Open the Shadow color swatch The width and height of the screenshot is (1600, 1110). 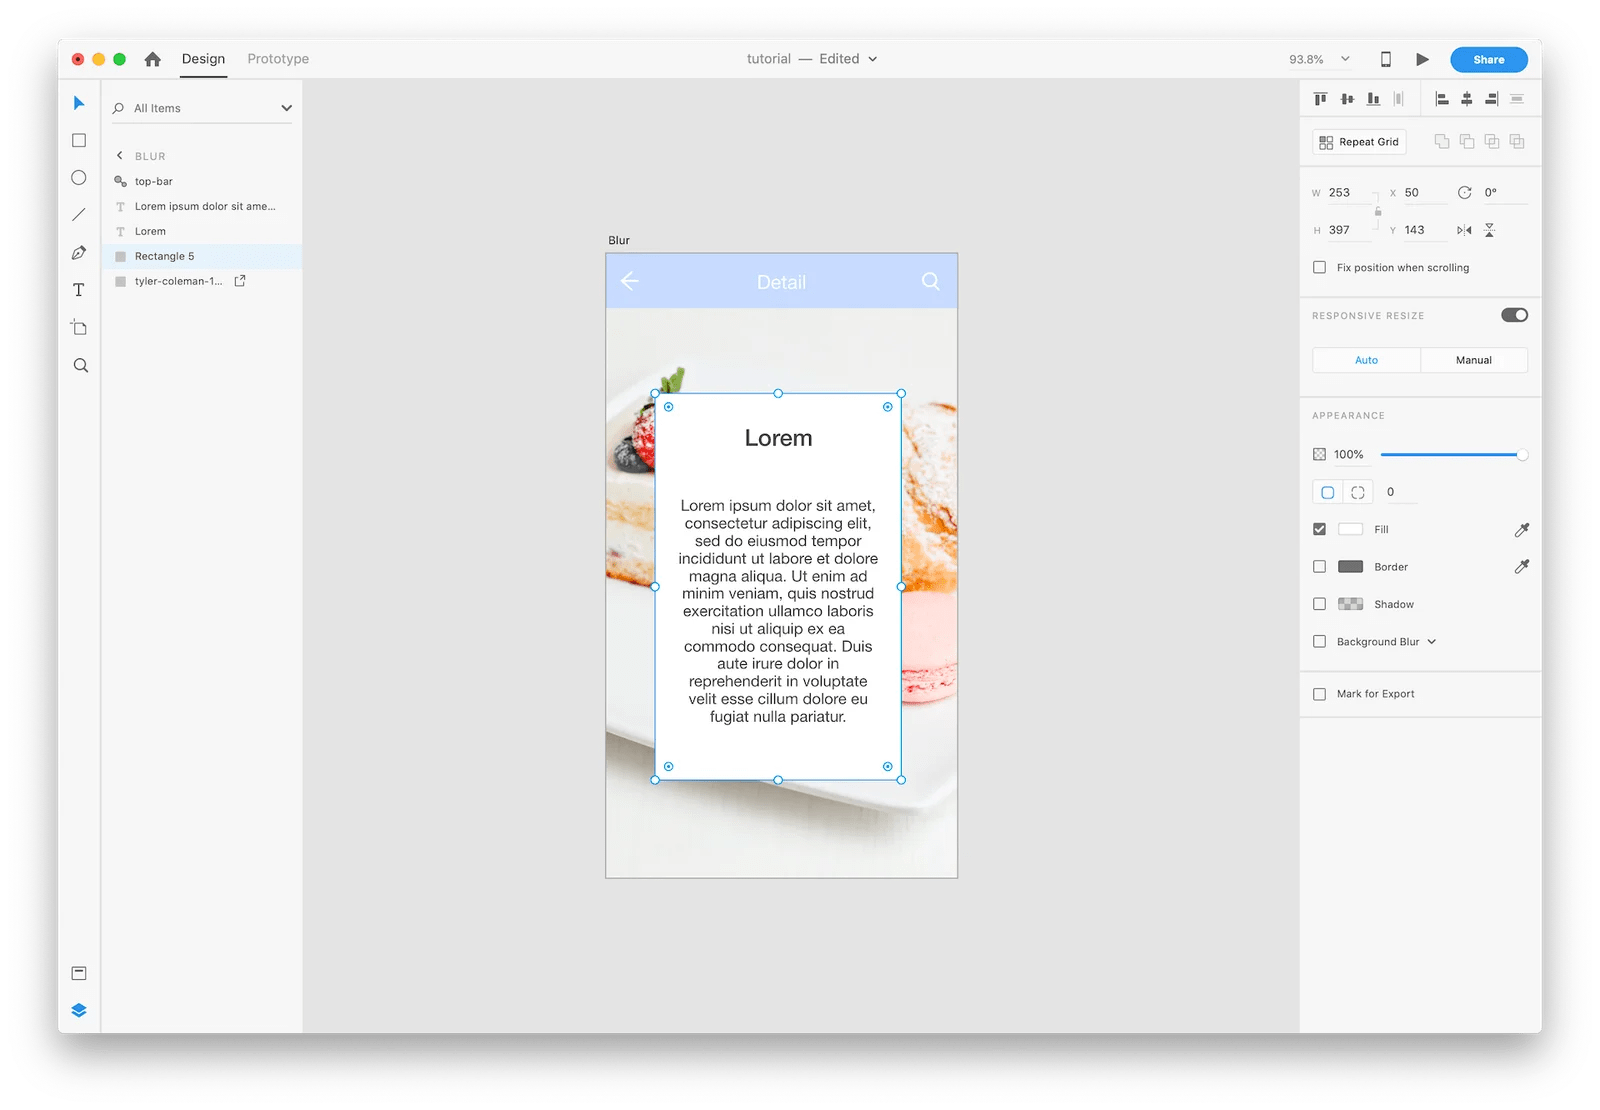pyautogui.click(x=1350, y=604)
